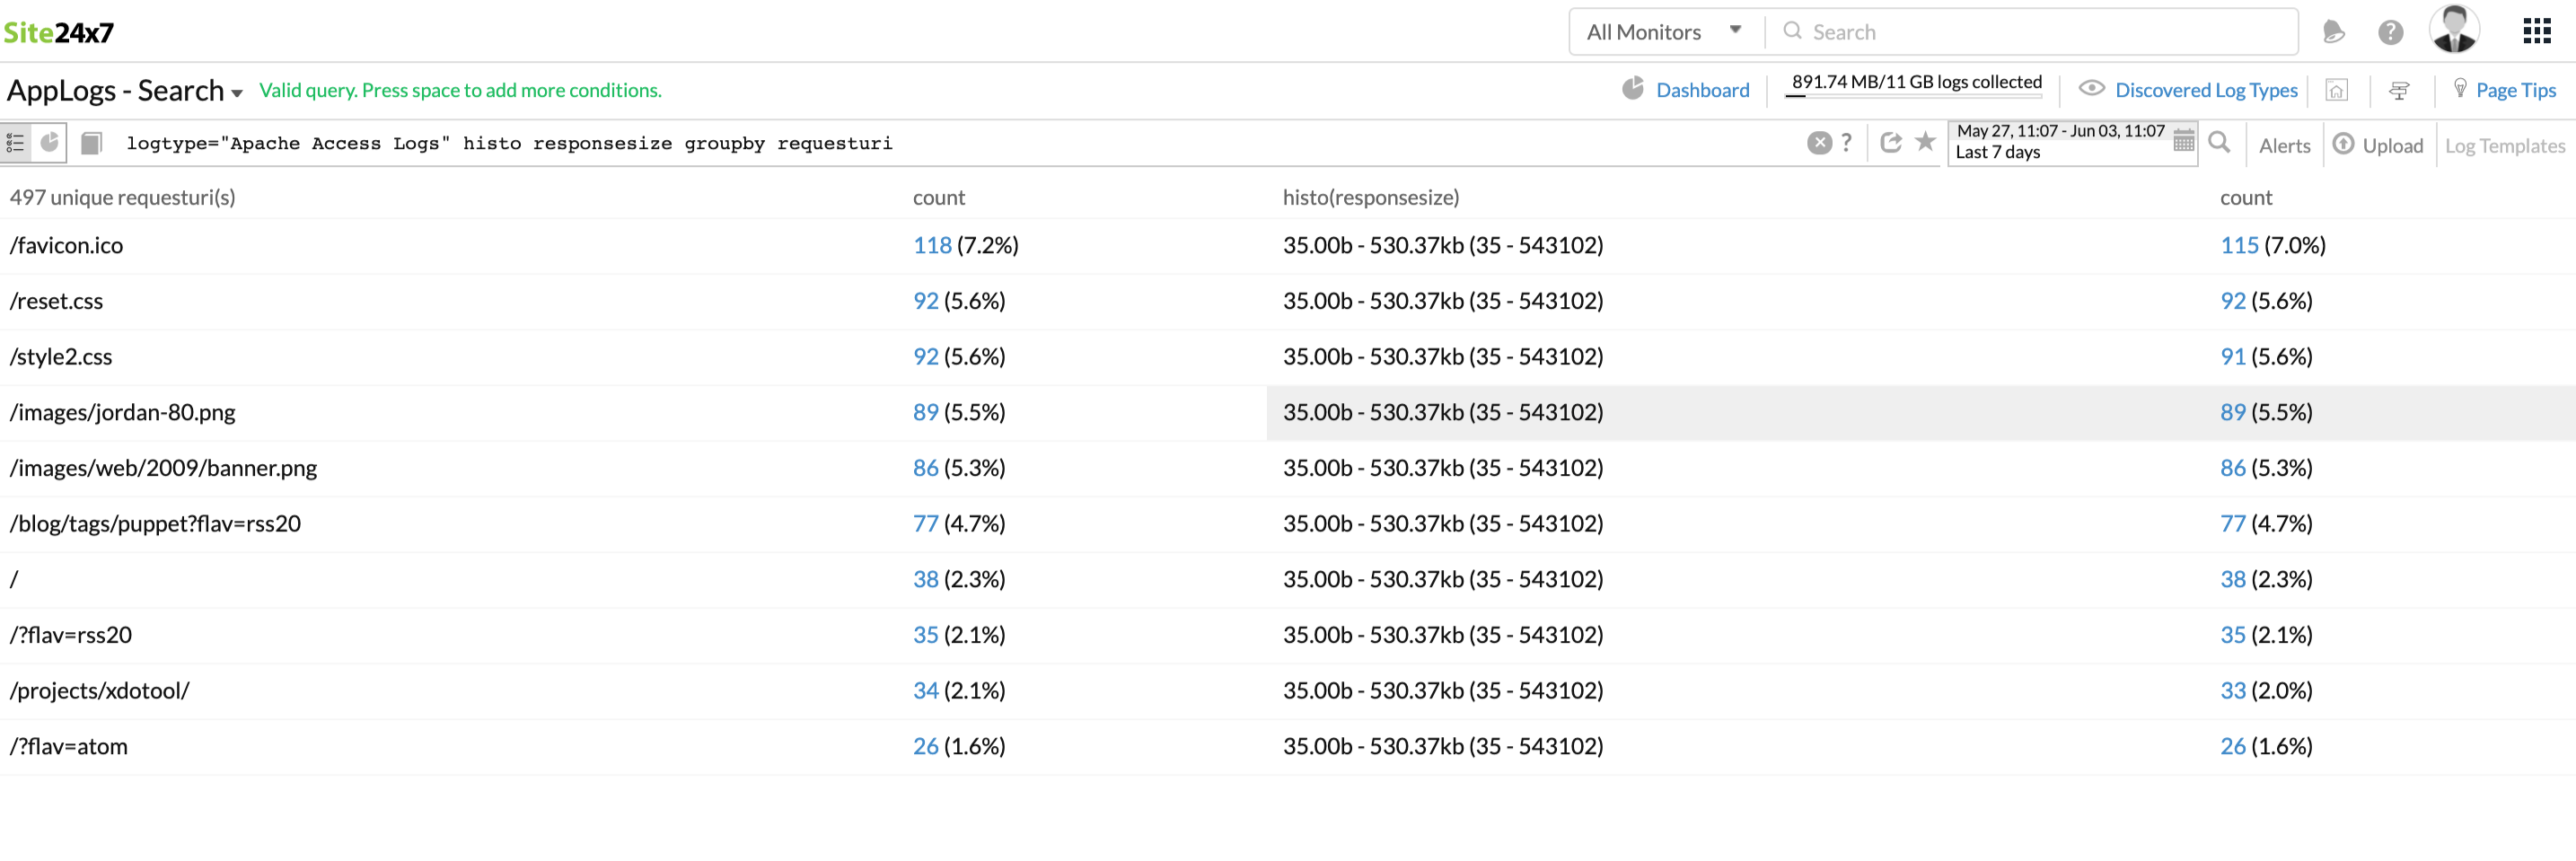Open the saved searches book icon
The height and width of the screenshot is (861, 2576).
(x=91, y=143)
